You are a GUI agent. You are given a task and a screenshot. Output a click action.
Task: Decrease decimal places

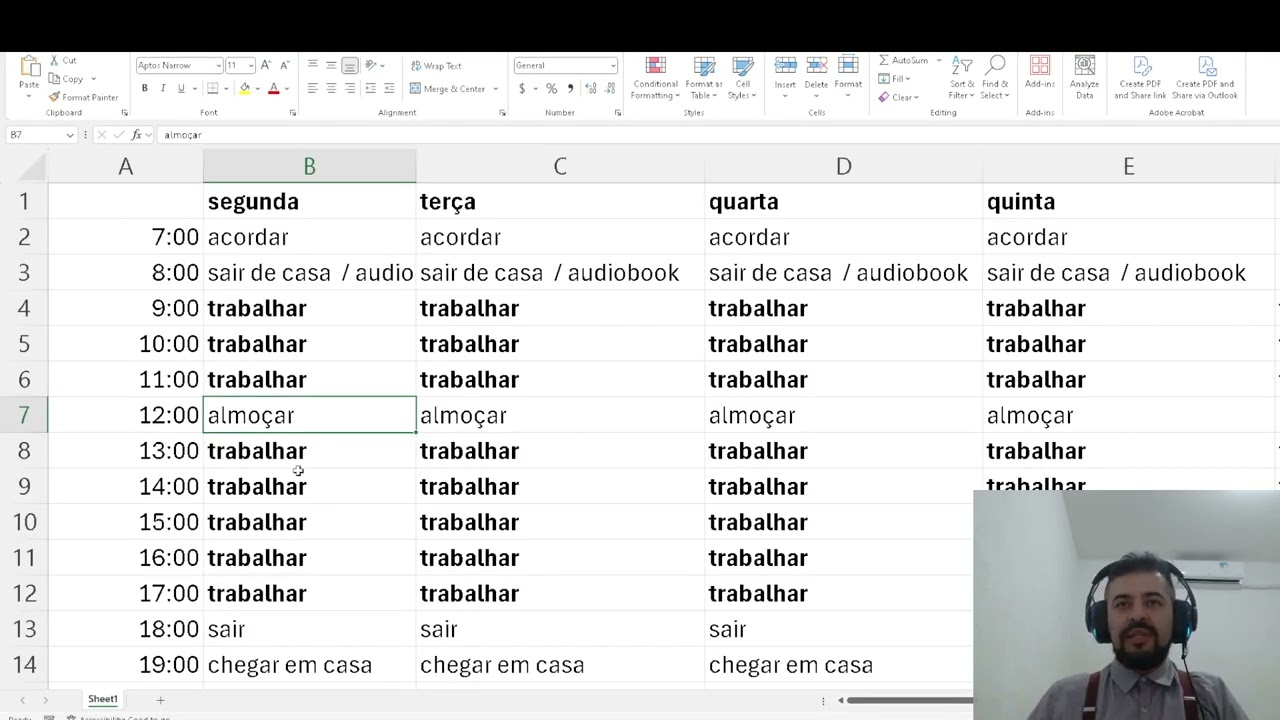(x=608, y=89)
